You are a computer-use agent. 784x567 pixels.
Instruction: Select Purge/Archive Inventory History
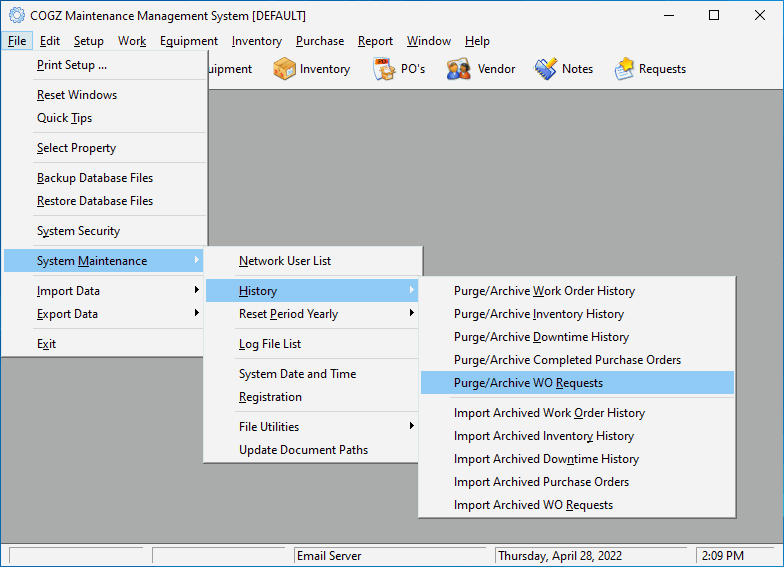coord(578,314)
